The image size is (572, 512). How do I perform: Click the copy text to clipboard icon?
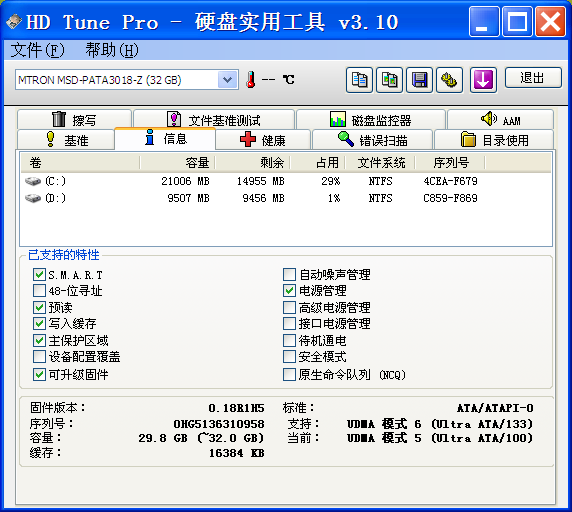pos(359,80)
